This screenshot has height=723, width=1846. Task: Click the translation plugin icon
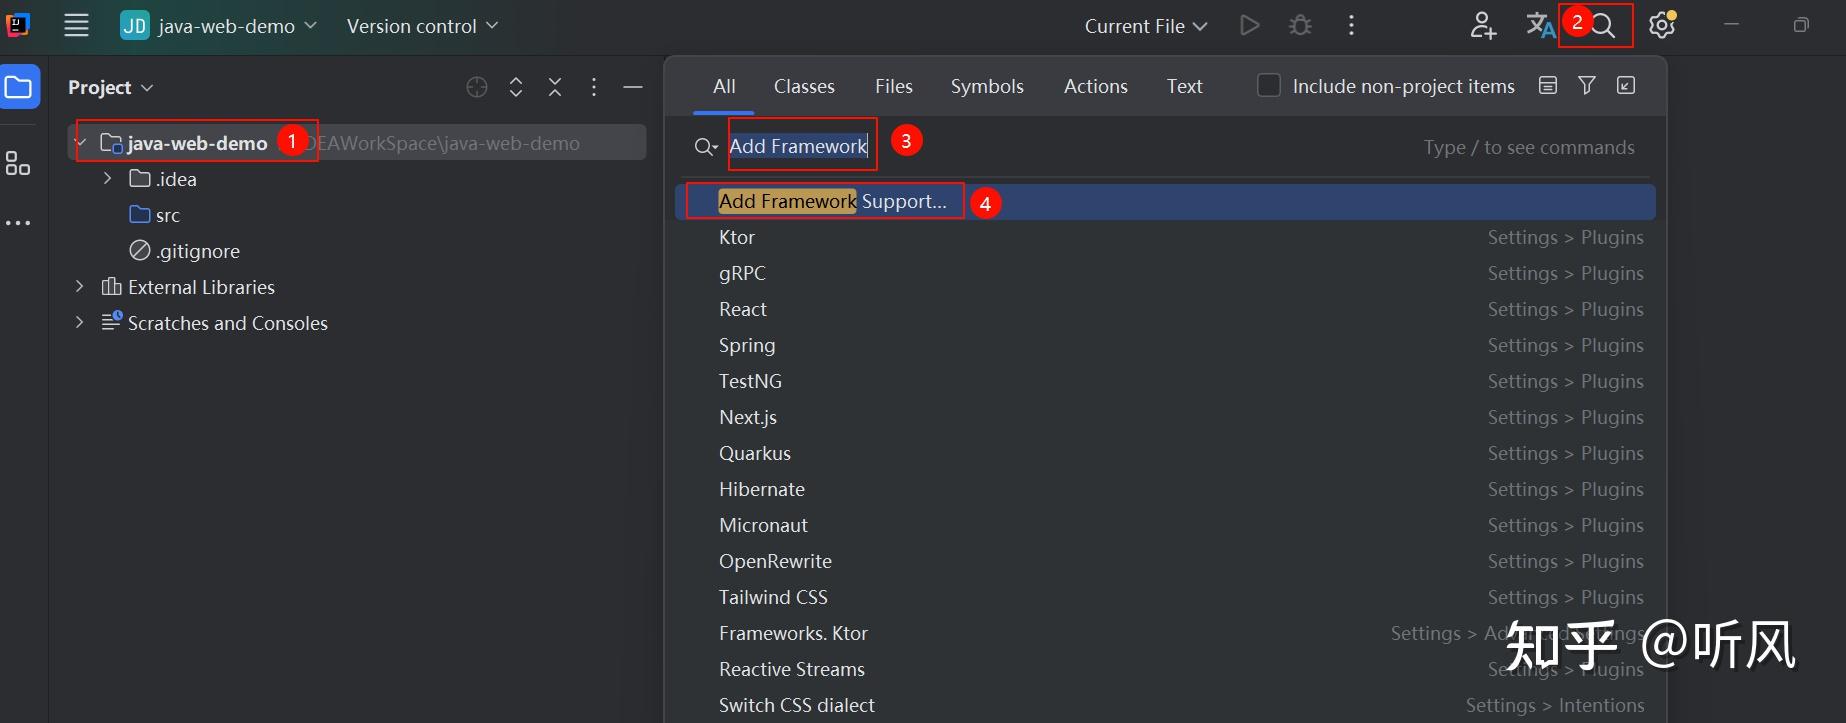(x=1539, y=26)
